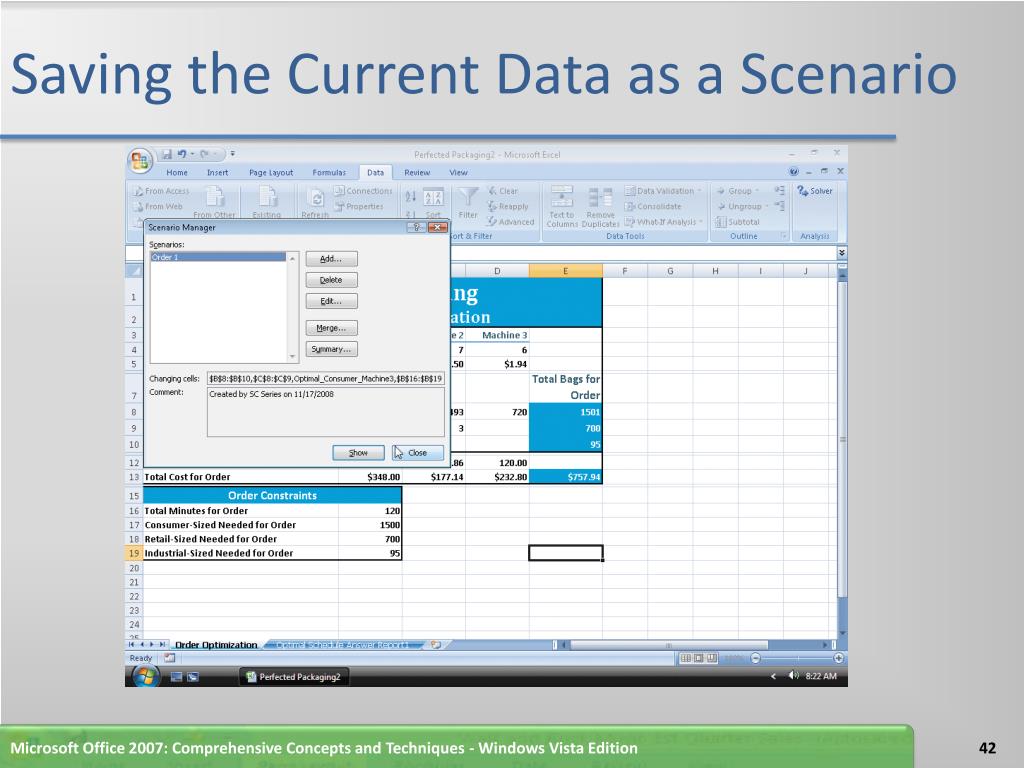Viewport: 1024px width, 768px height.
Task: Click From Web in the ribbon
Action: pos(159,206)
